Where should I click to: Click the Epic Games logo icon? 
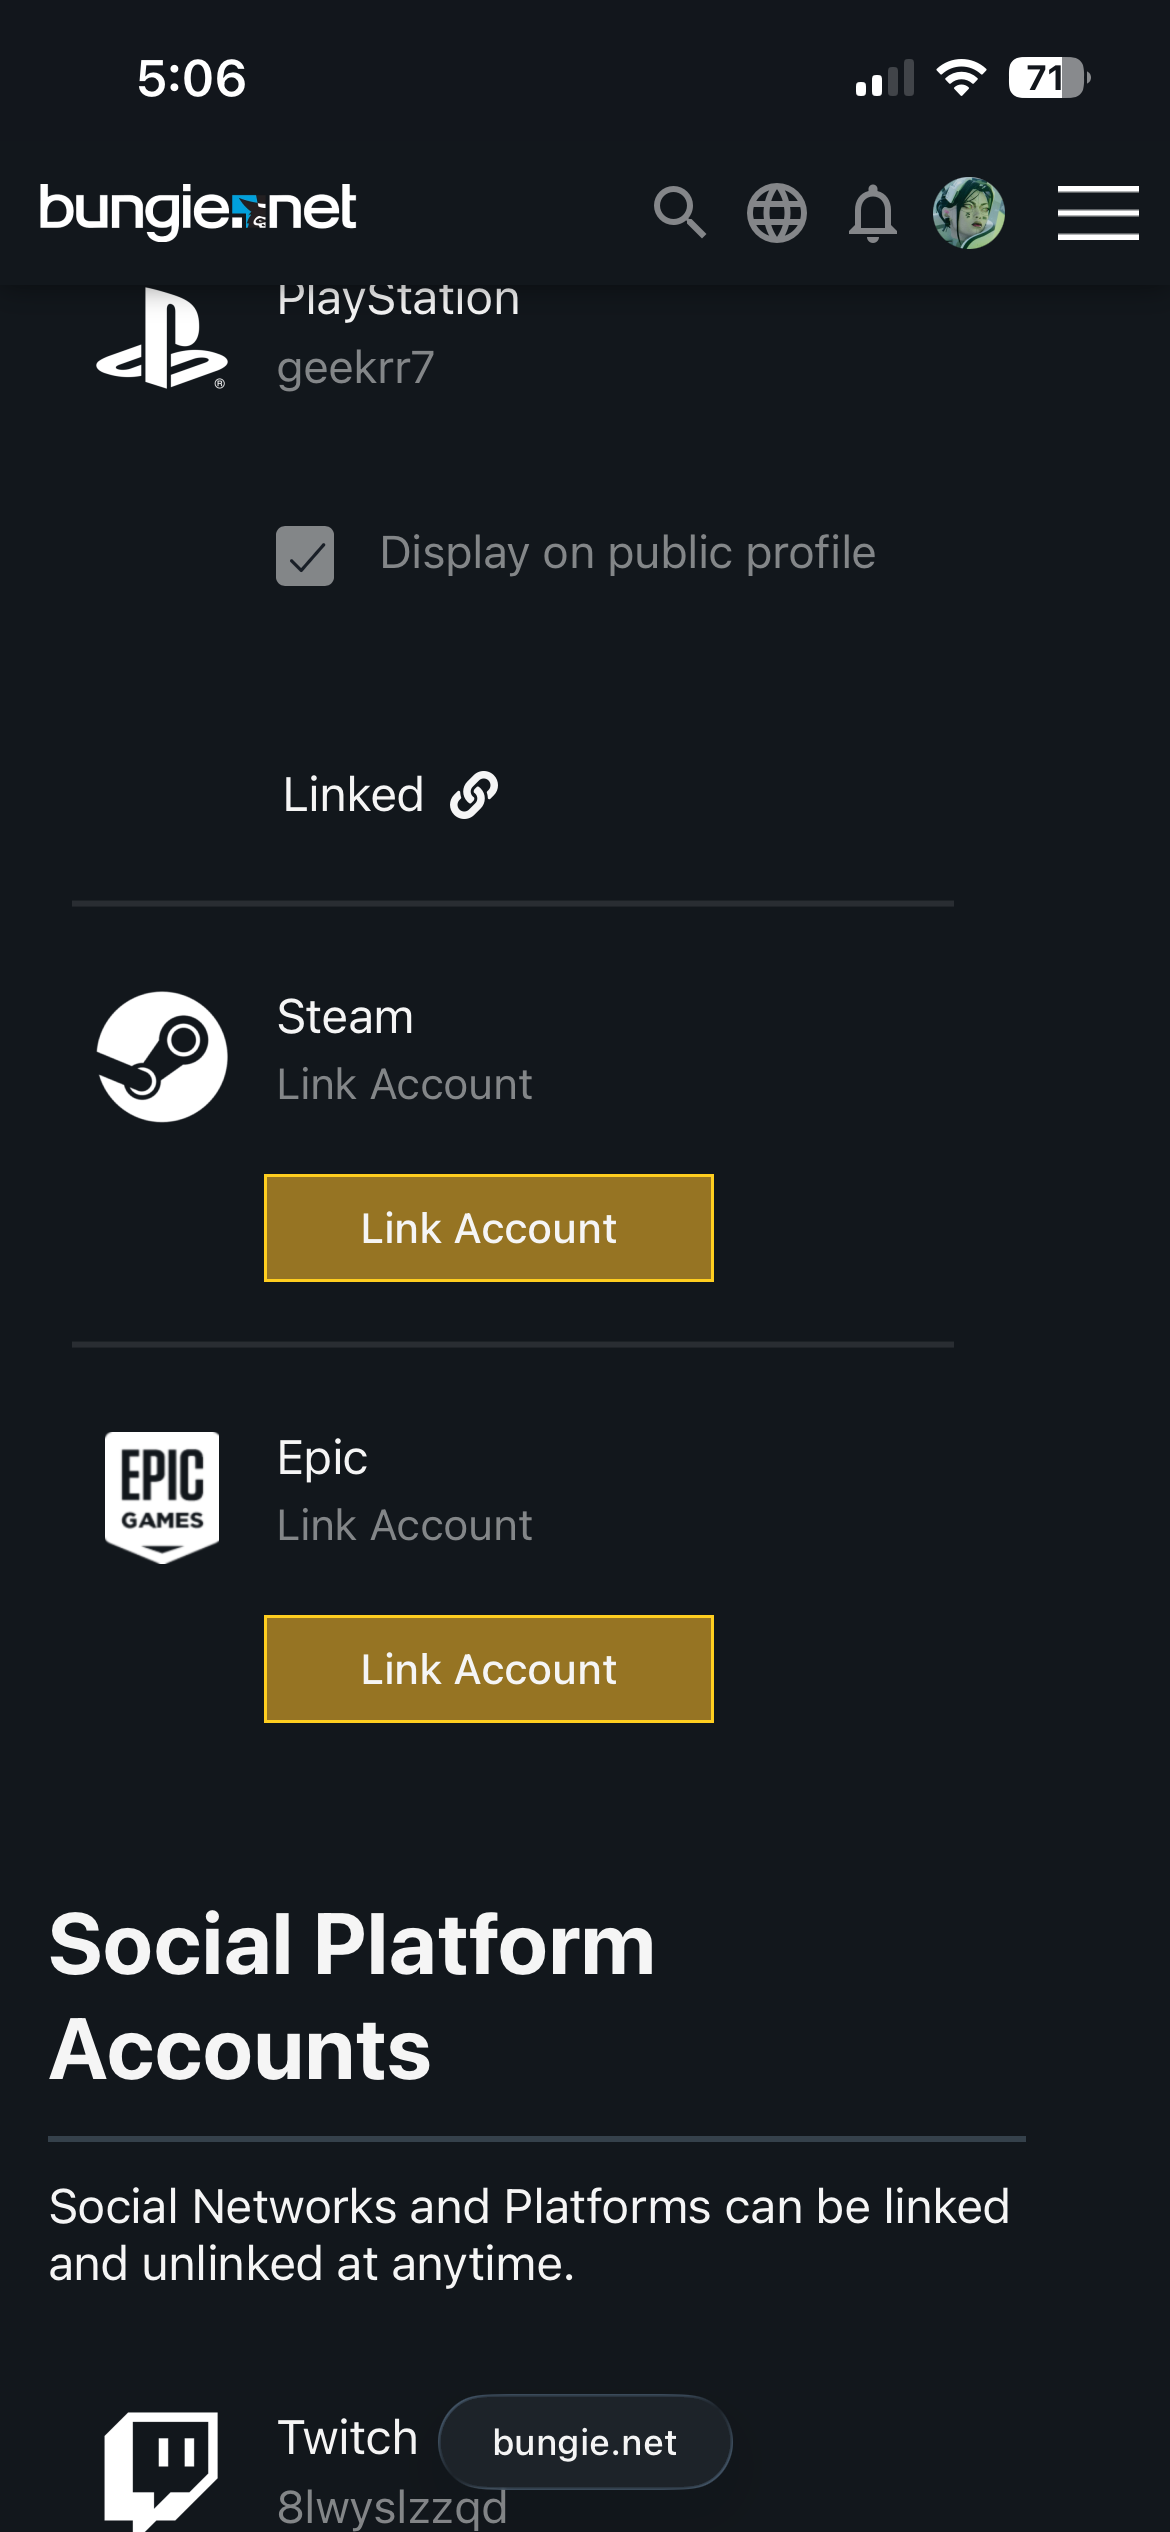click(162, 1497)
